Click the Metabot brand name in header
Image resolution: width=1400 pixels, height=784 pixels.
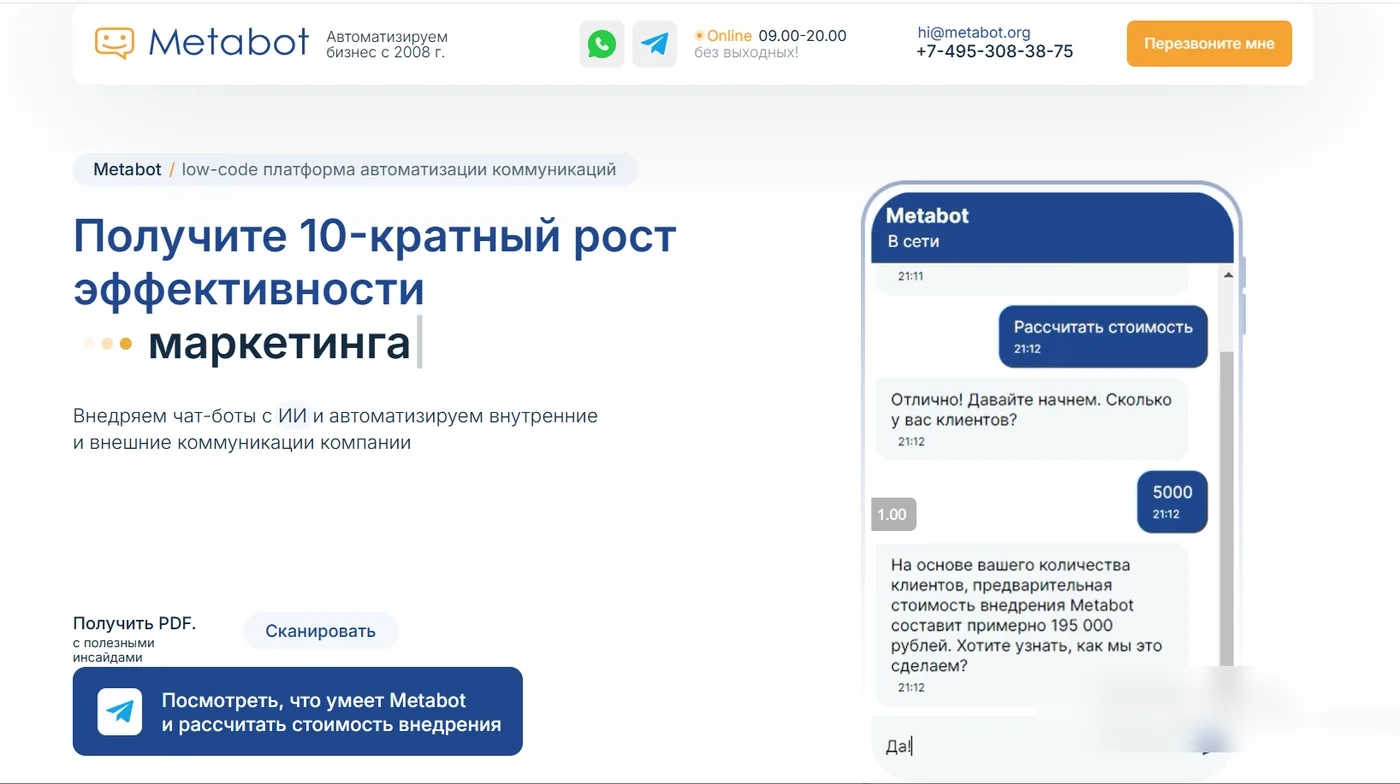229,42
